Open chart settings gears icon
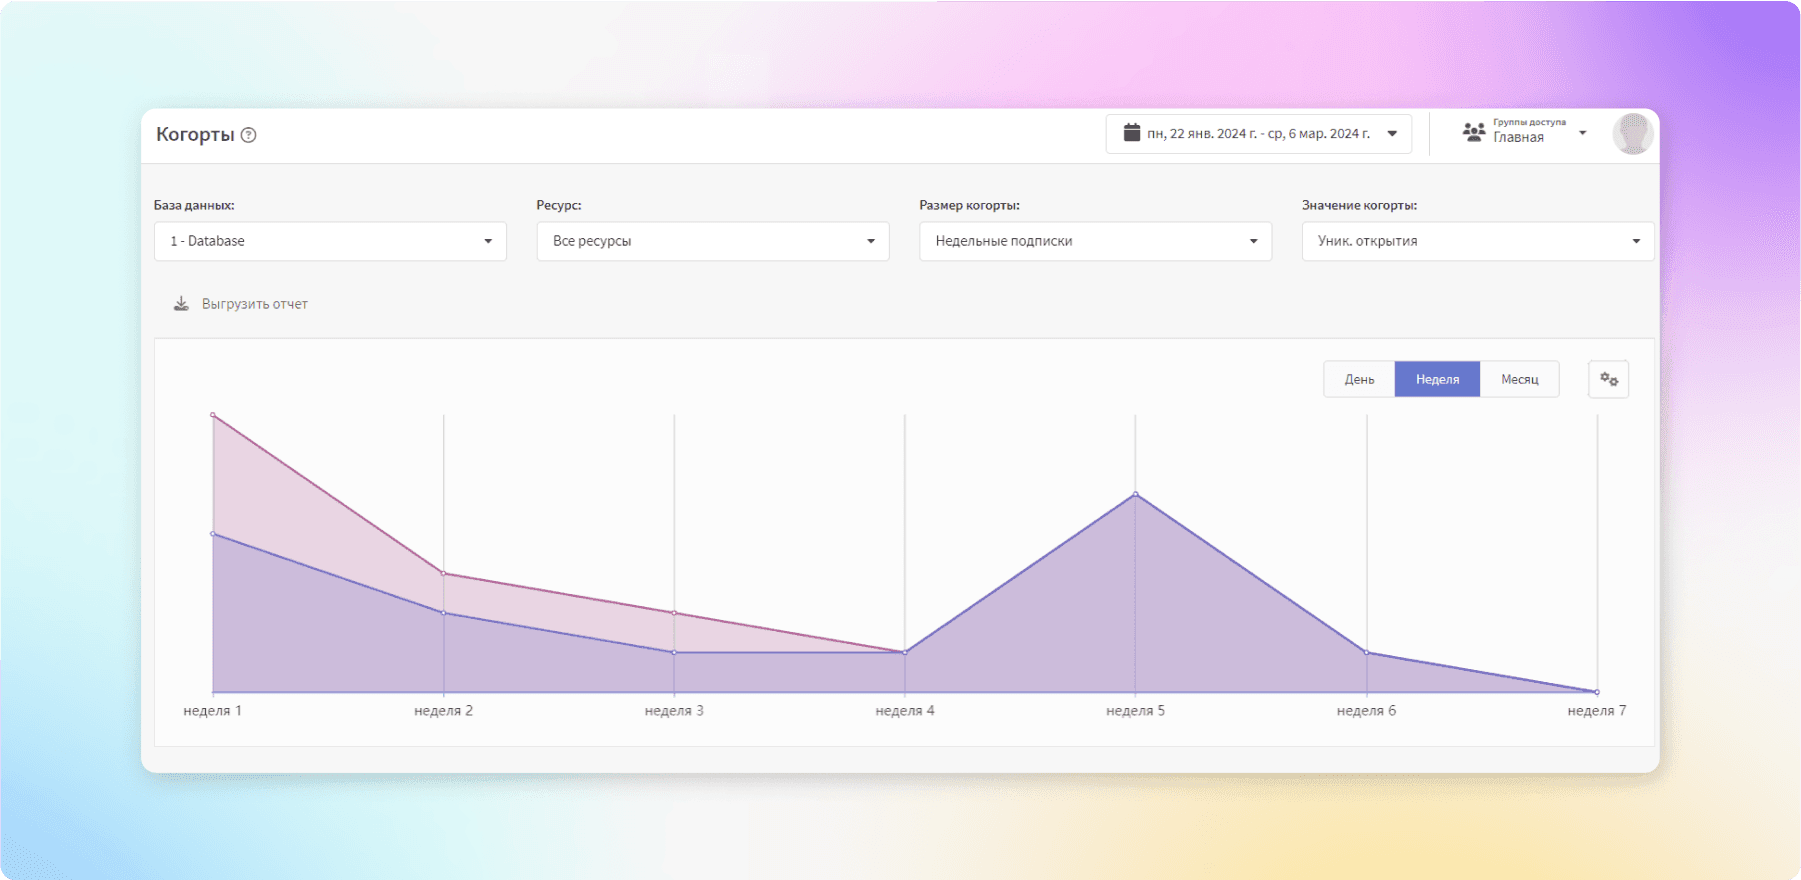The height and width of the screenshot is (880, 1801). 1608,379
